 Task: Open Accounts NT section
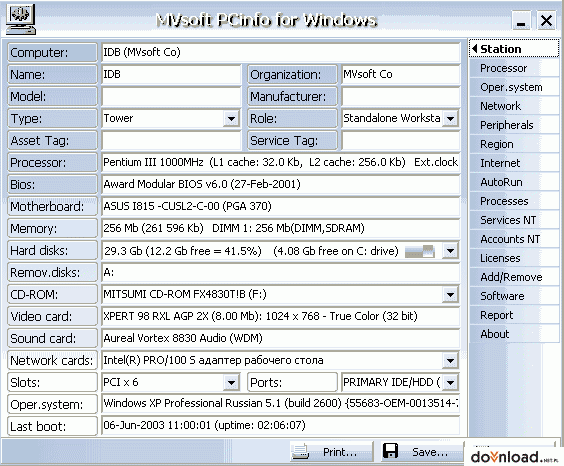[x=514, y=239]
